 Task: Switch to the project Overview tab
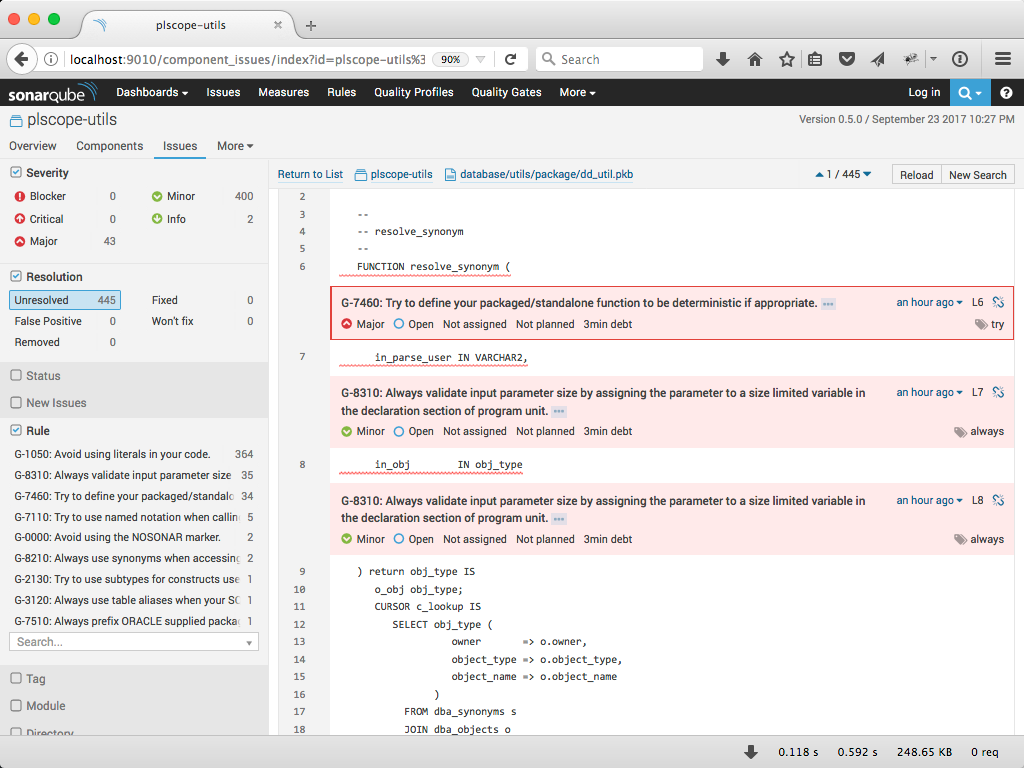pyautogui.click(x=33, y=146)
